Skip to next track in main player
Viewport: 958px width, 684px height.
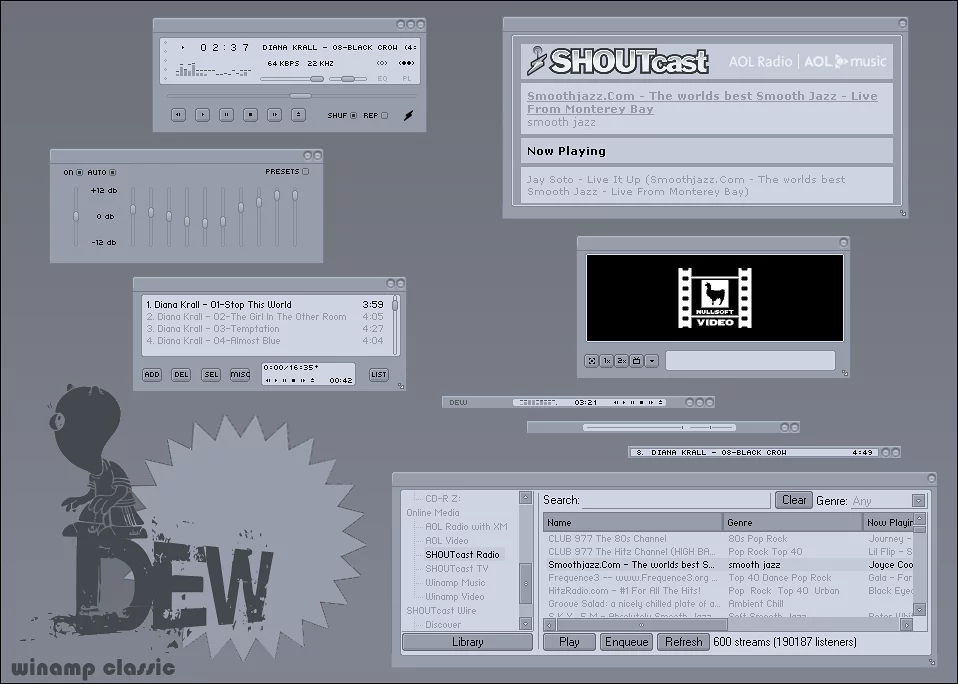tap(274, 115)
